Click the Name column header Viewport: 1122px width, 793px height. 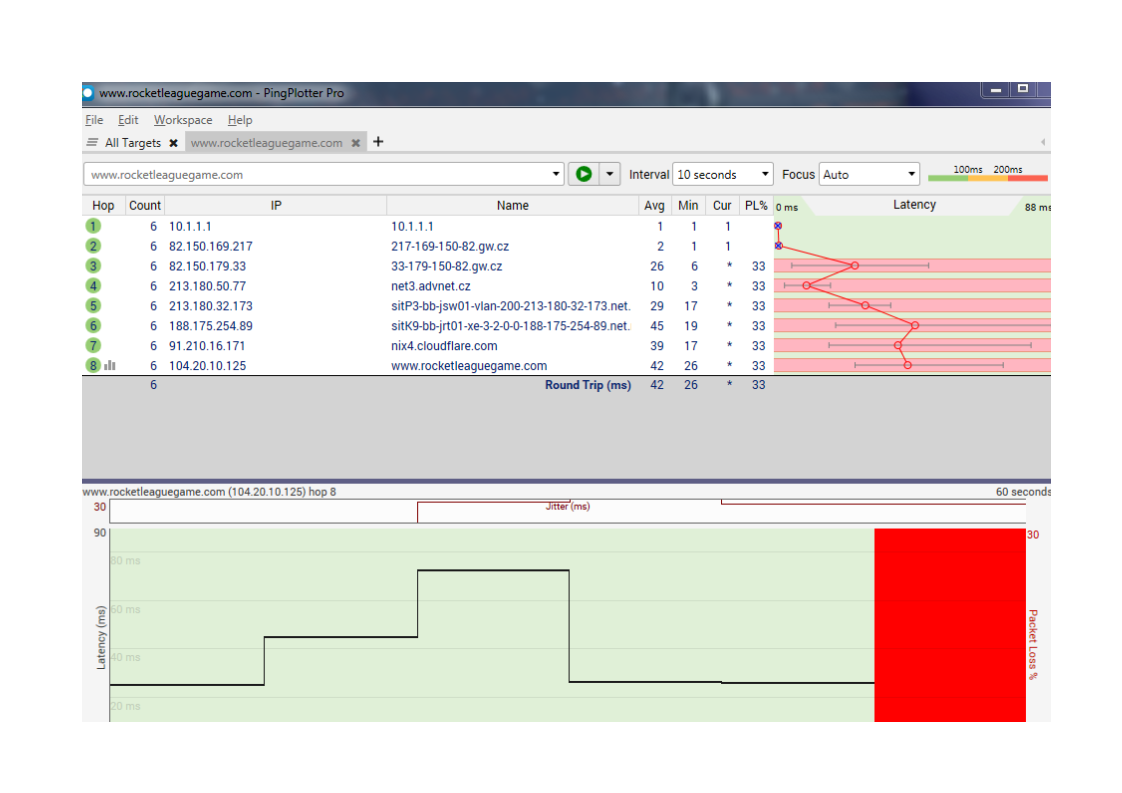512,205
